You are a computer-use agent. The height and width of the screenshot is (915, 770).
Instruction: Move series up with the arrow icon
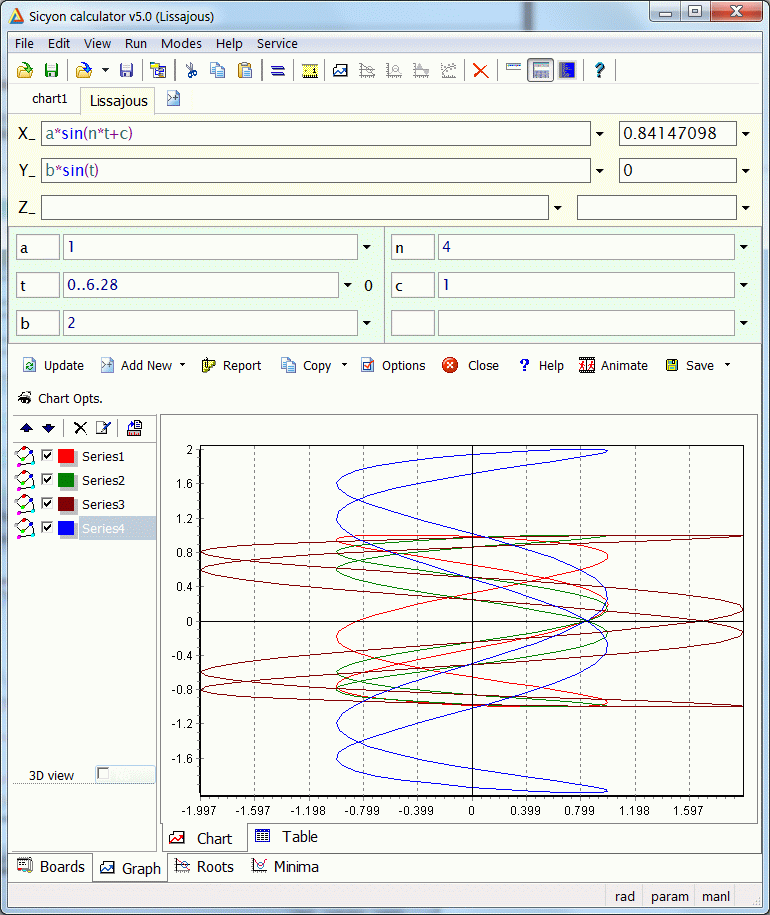click(x=26, y=428)
